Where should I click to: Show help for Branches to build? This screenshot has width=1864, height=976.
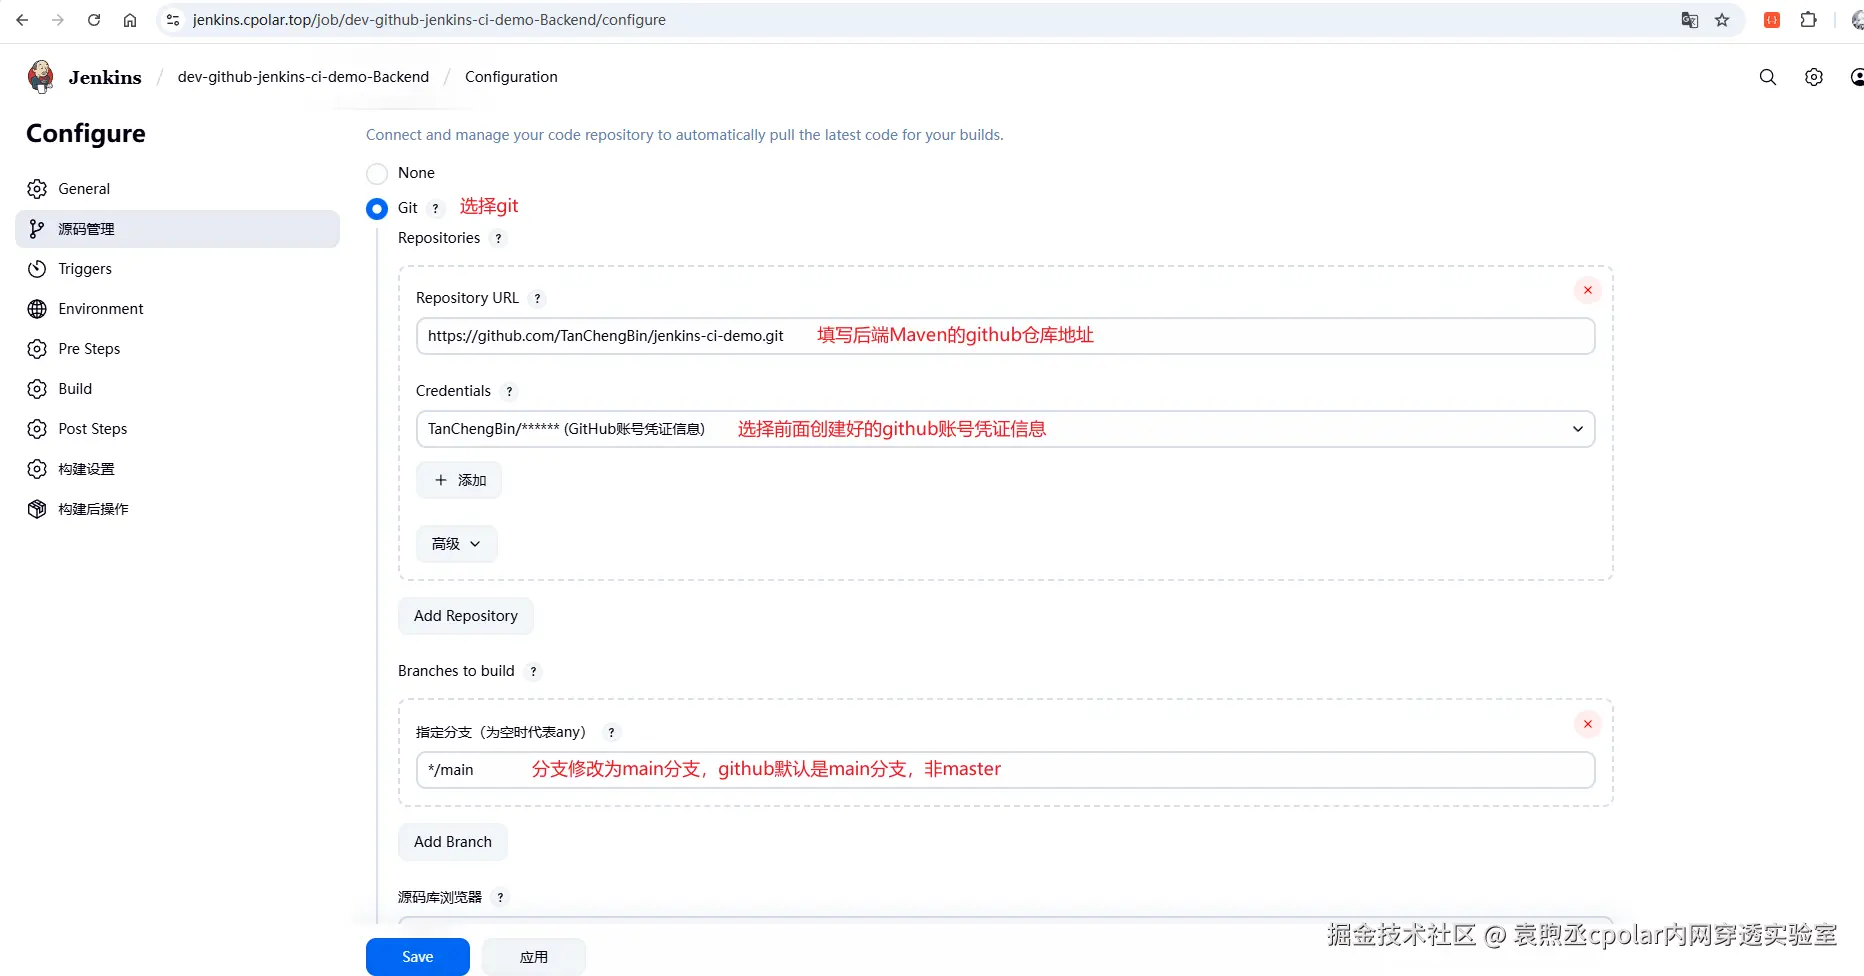pyautogui.click(x=533, y=672)
